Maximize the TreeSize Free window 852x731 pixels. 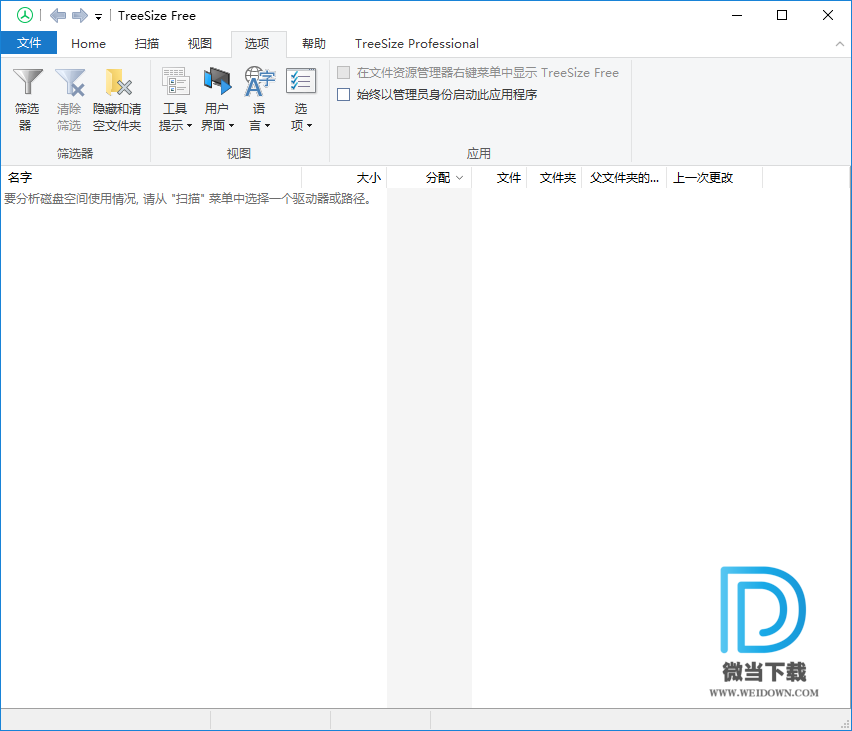pyautogui.click(x=782, y=15)
